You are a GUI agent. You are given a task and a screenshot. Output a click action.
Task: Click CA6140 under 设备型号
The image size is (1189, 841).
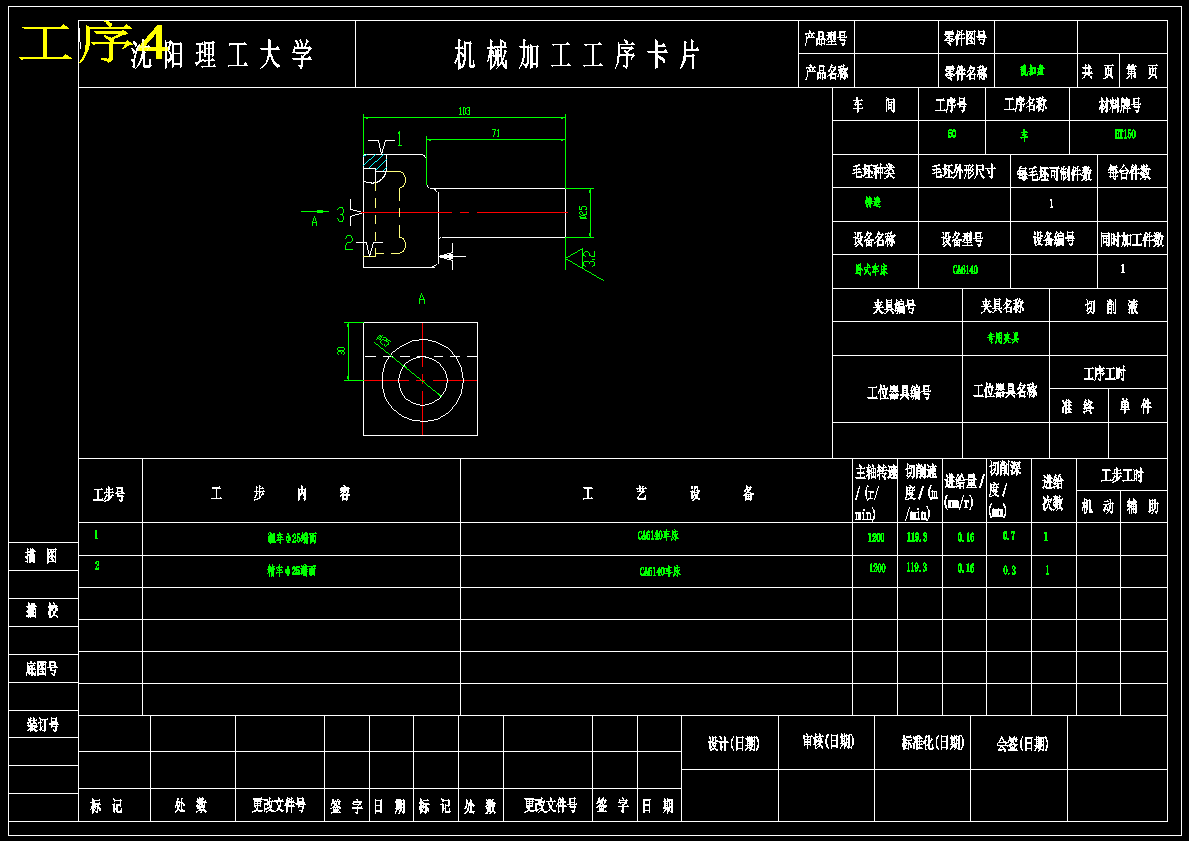coord(965,269)
